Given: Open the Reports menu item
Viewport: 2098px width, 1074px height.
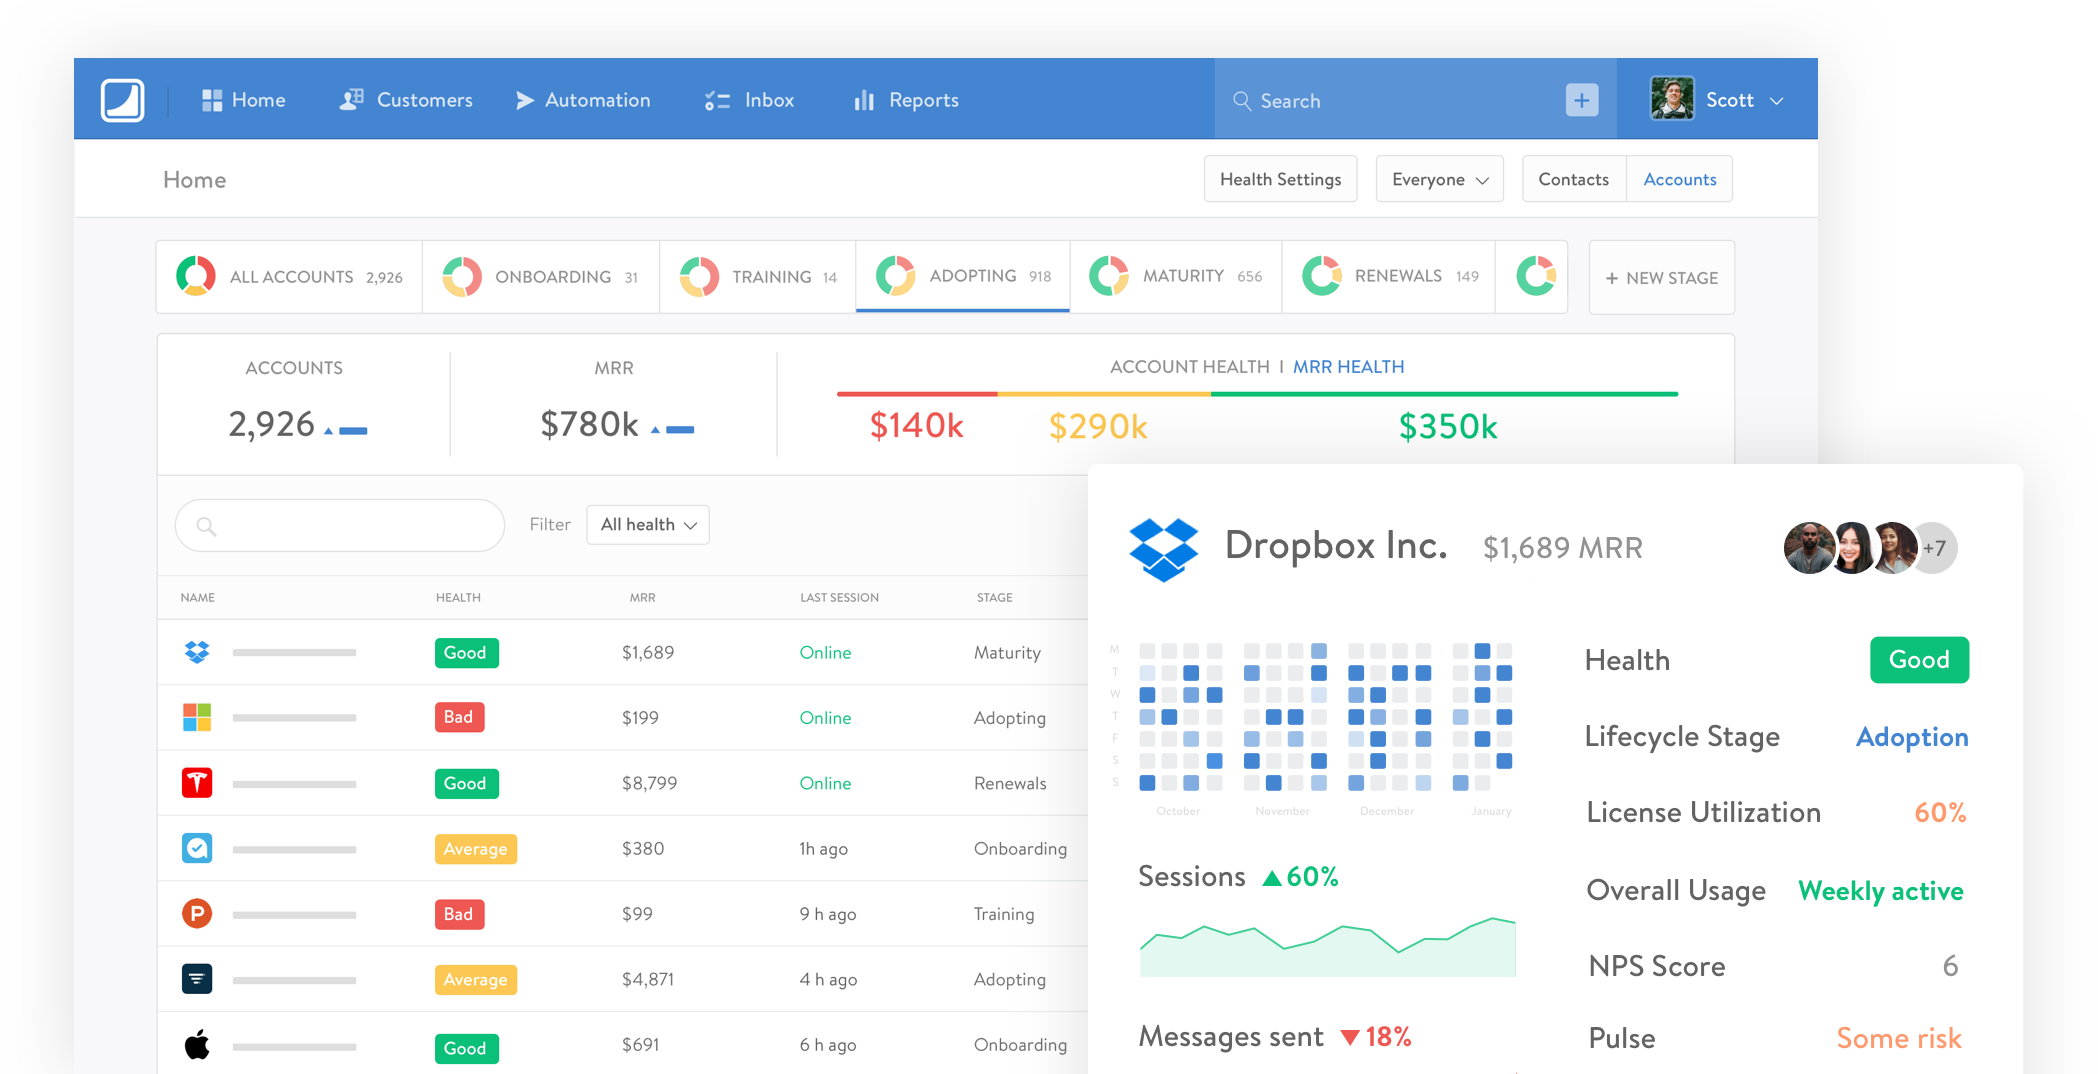Looking at the screenshot, I should pos(906,100).
